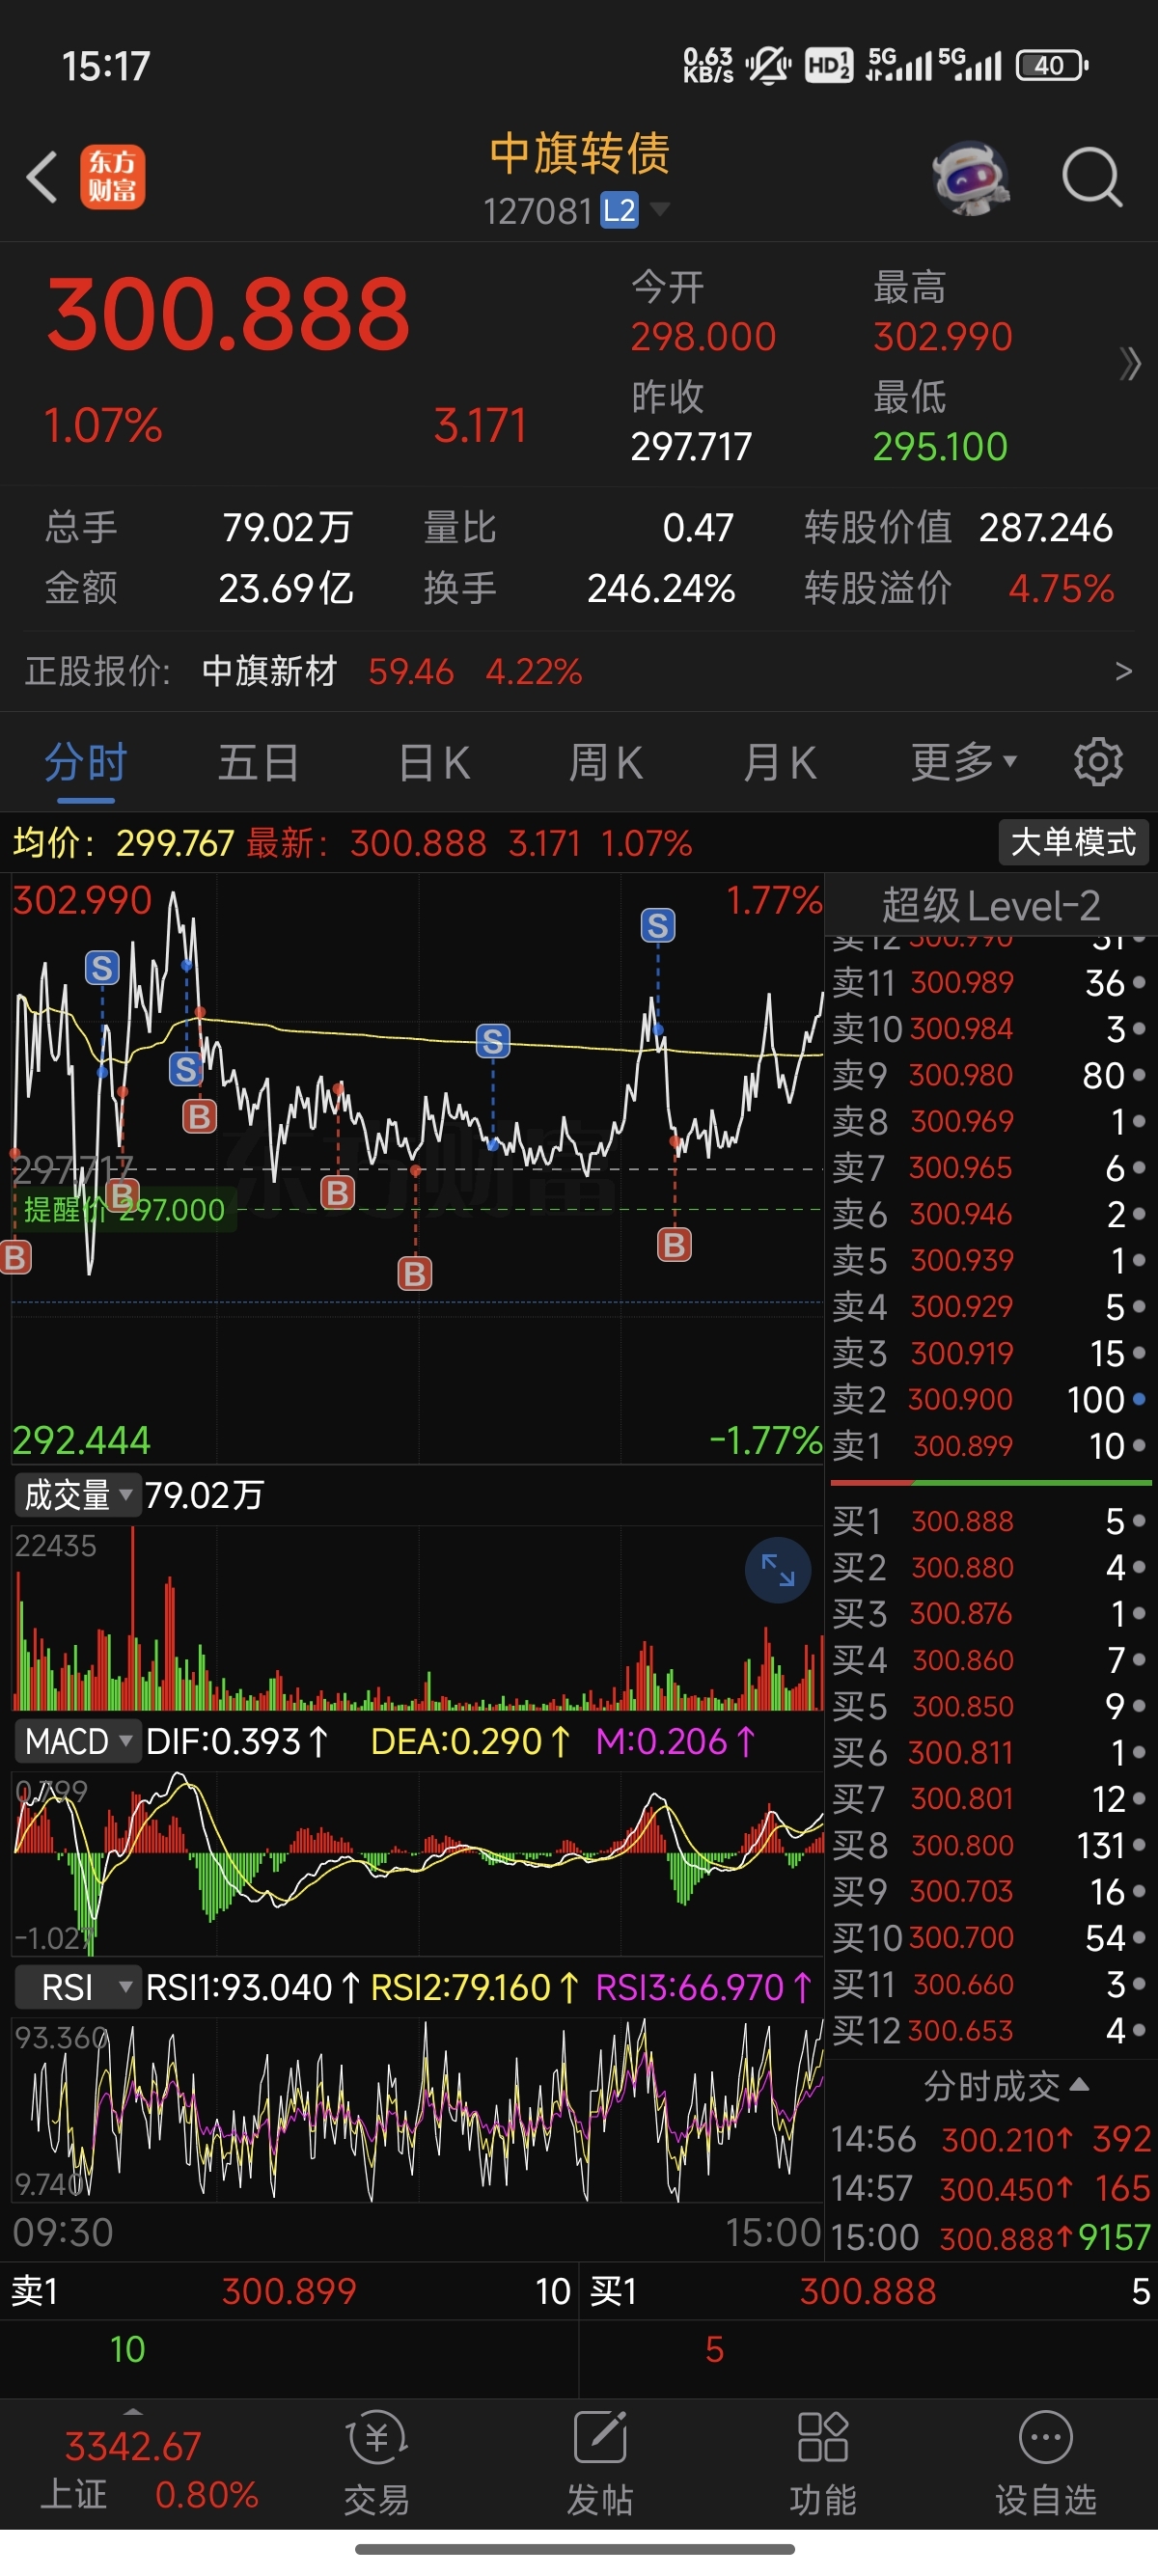
Task: Tap the 买5 300.850 order row
Action: coord(991,1706)
